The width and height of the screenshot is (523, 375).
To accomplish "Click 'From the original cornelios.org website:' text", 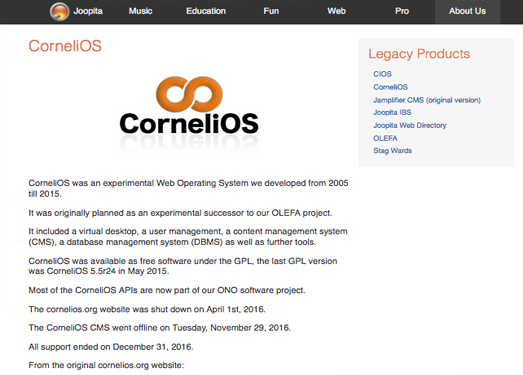I will point(106,365).
